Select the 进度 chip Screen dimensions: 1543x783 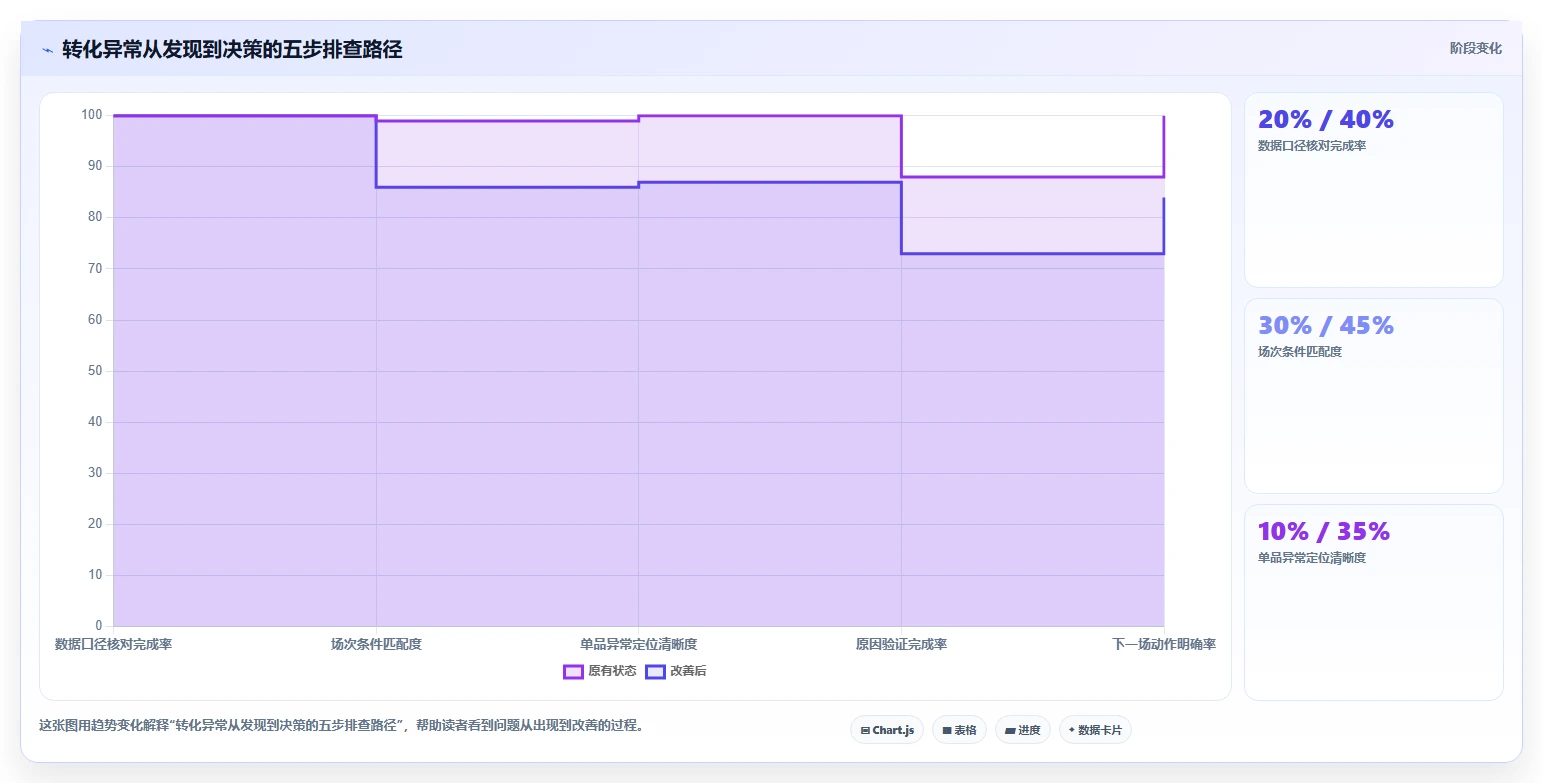1023,730
